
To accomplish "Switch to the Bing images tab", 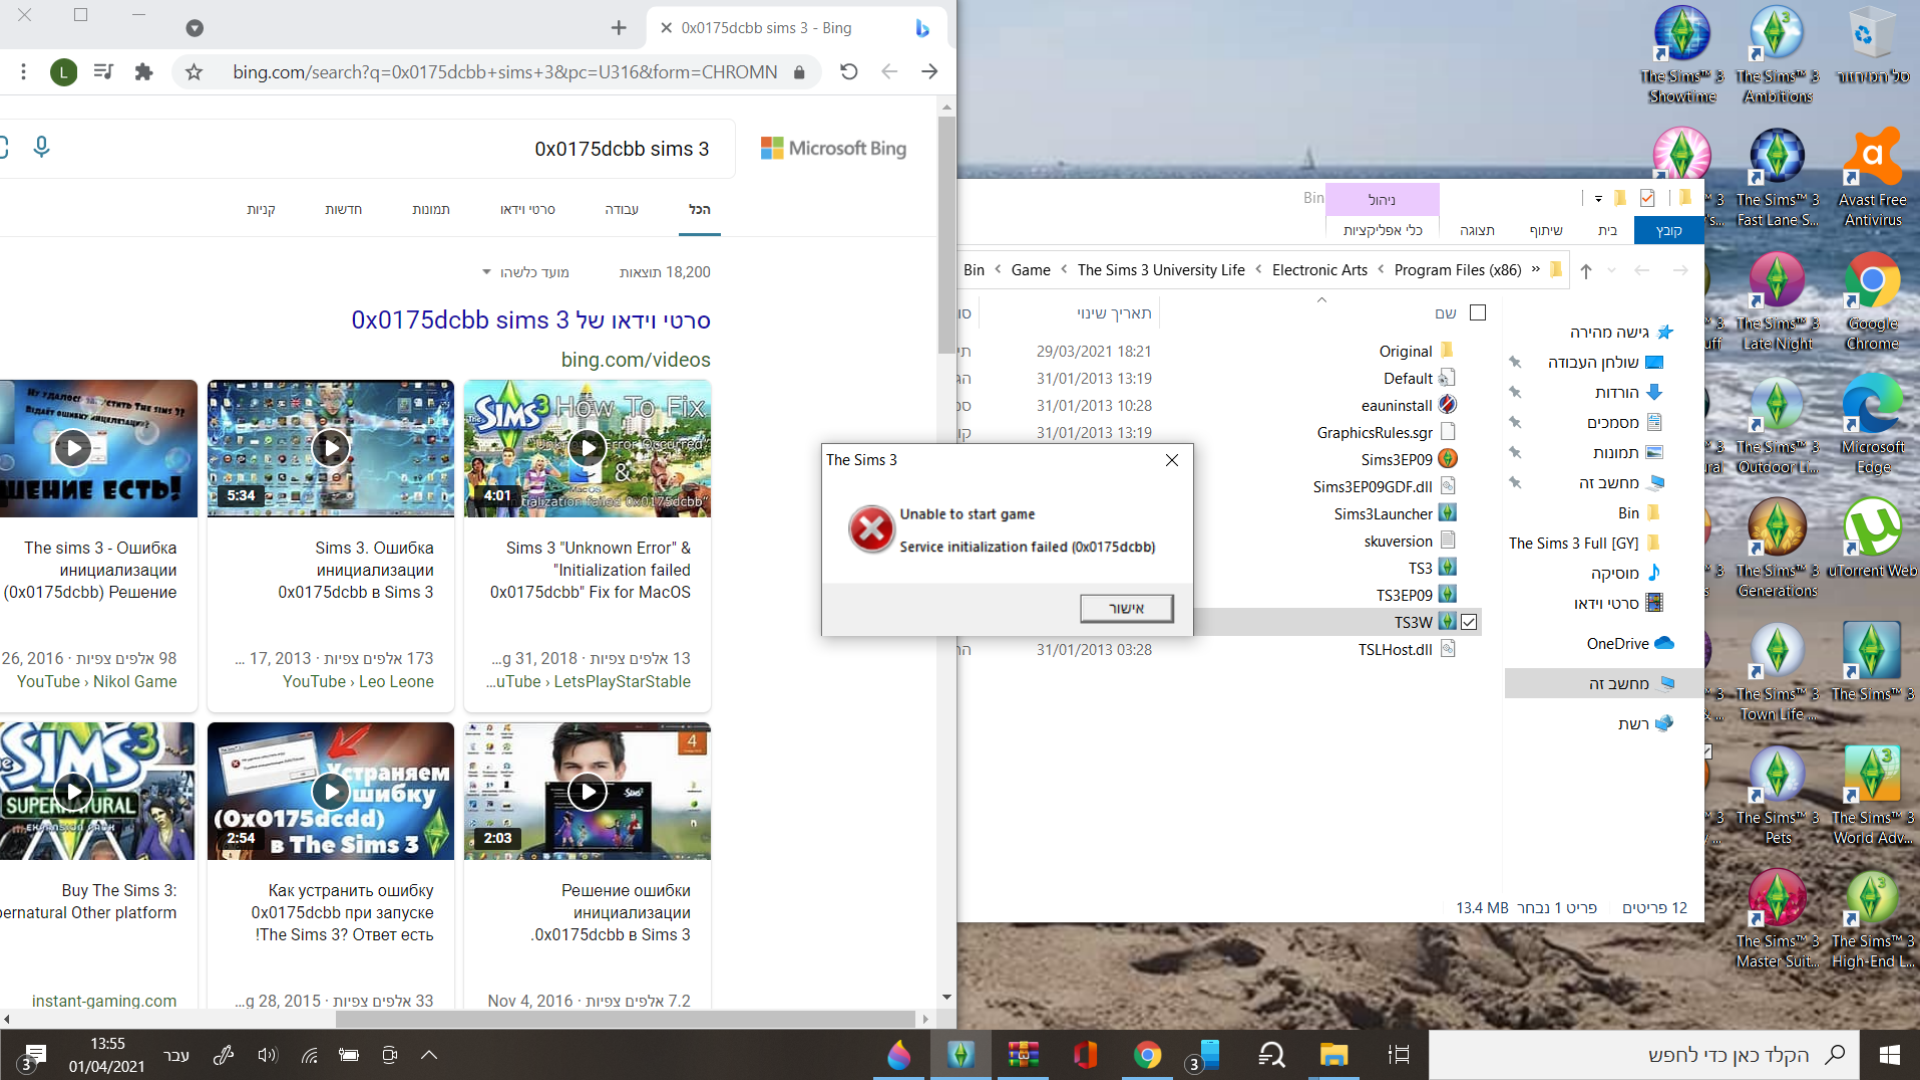I will tap(431, 209).
